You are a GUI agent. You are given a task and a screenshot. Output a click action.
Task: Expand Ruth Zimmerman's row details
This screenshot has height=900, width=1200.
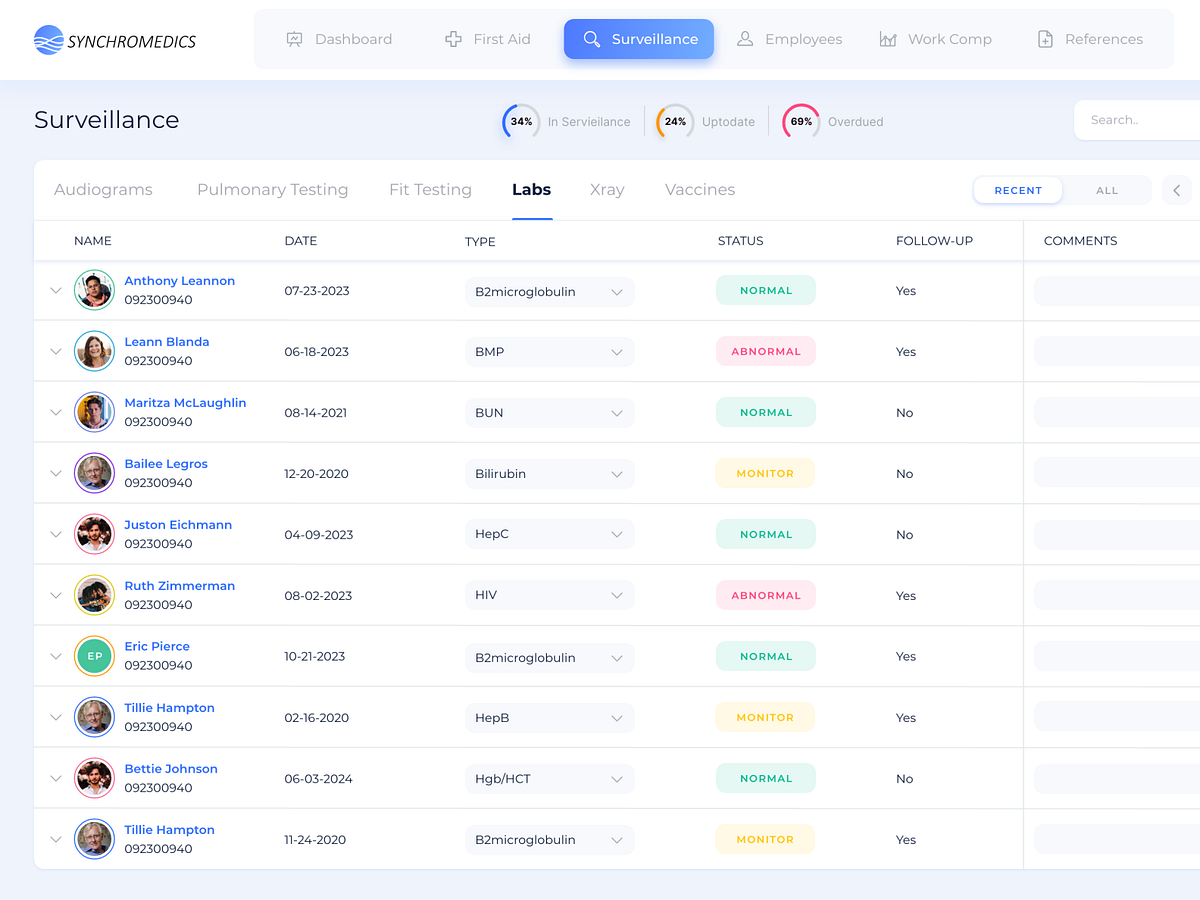tap(56, 594)
